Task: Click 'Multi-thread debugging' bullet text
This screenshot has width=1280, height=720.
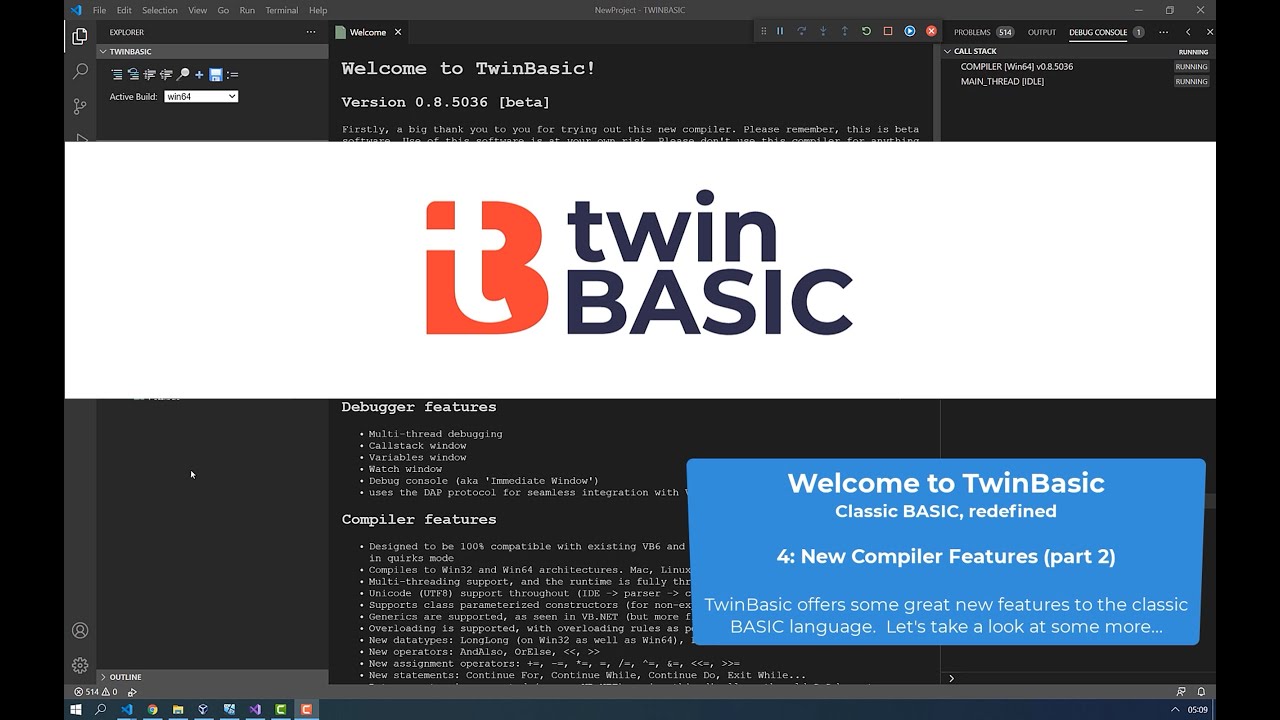Action: pos(436,434)
